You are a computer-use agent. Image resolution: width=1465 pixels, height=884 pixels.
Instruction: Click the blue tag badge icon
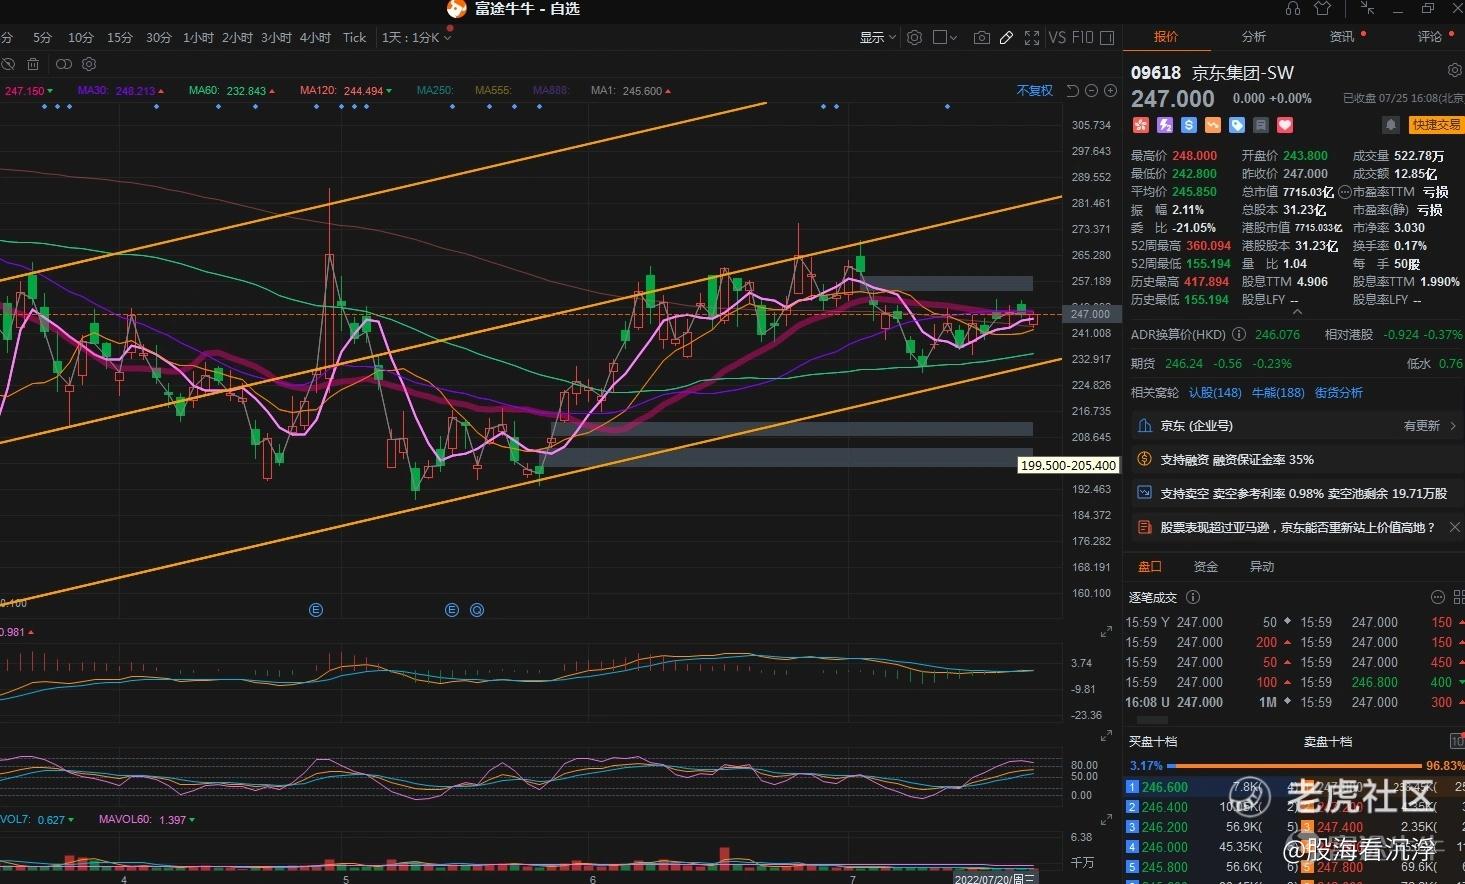coord(1237,125)
